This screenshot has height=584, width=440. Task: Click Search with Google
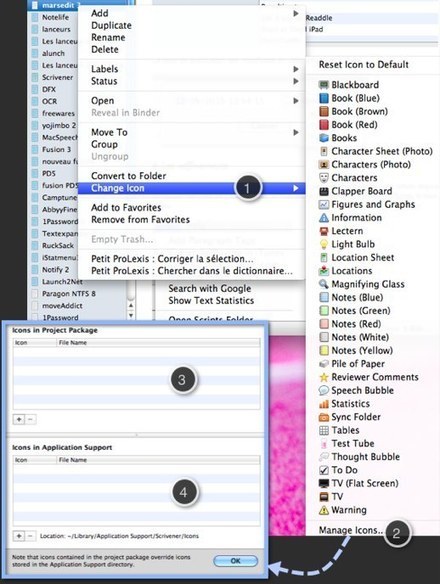click(209, 289)
